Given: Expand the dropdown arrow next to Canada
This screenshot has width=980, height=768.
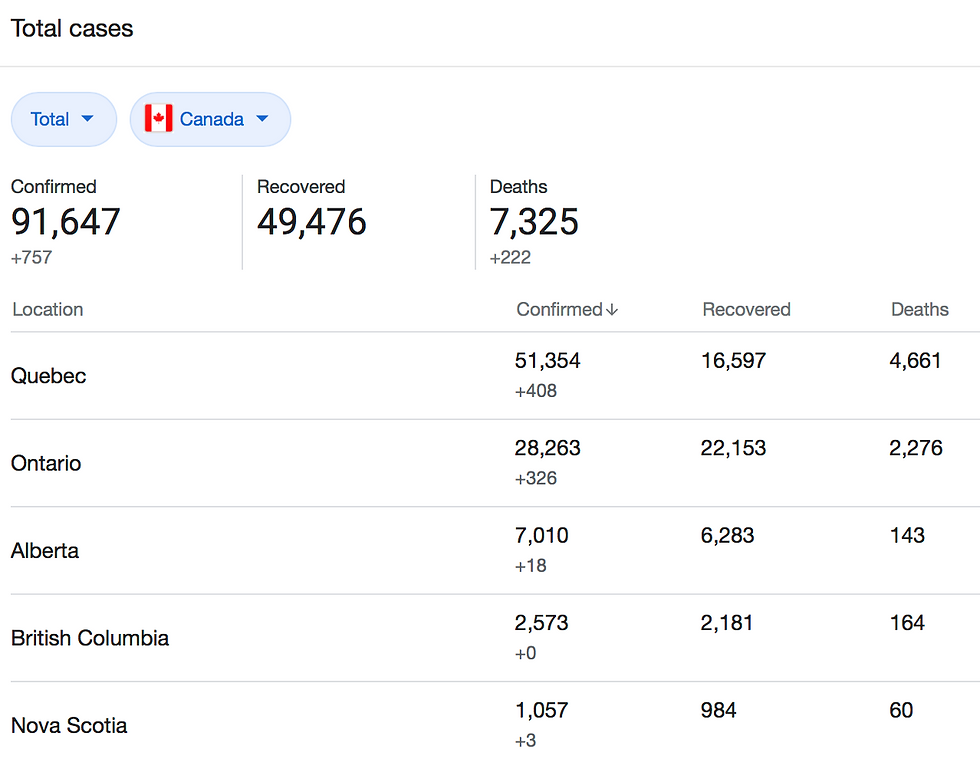Looking at the screenshot, I should tap(262, 119).
